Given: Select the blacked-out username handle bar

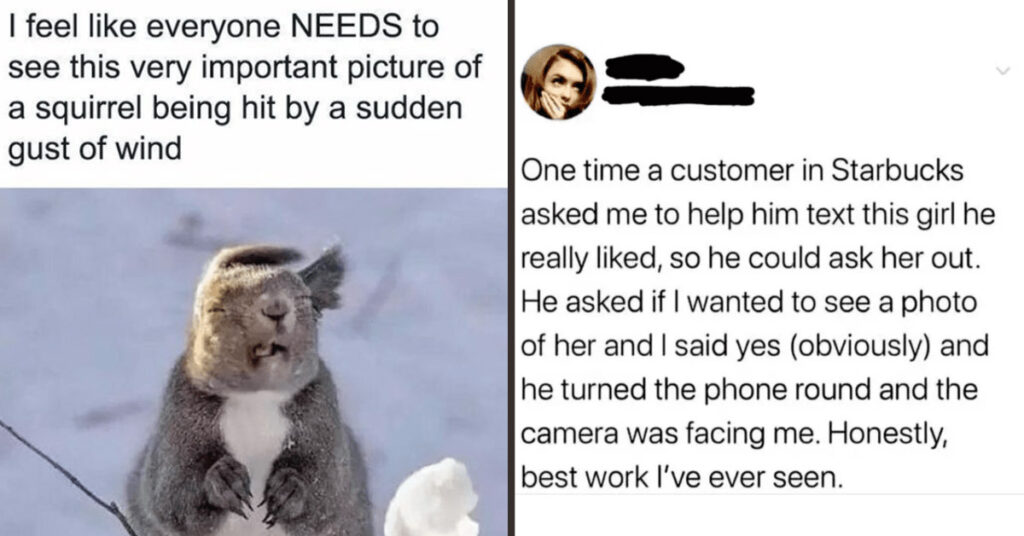Looking at the screenshot, I should click(x=678, y=97).
